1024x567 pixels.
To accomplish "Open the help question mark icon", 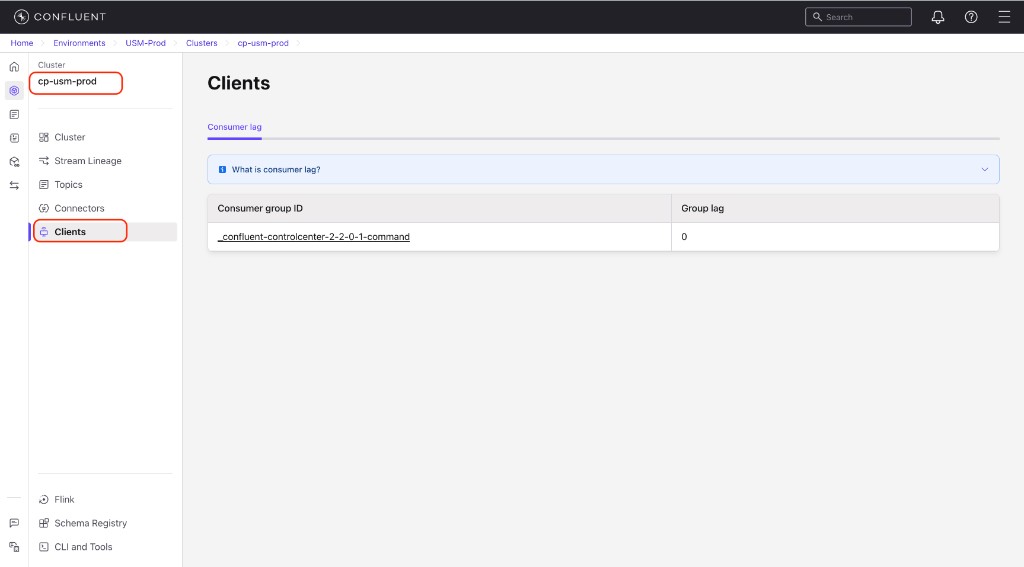I will click(x=970, y=17).
